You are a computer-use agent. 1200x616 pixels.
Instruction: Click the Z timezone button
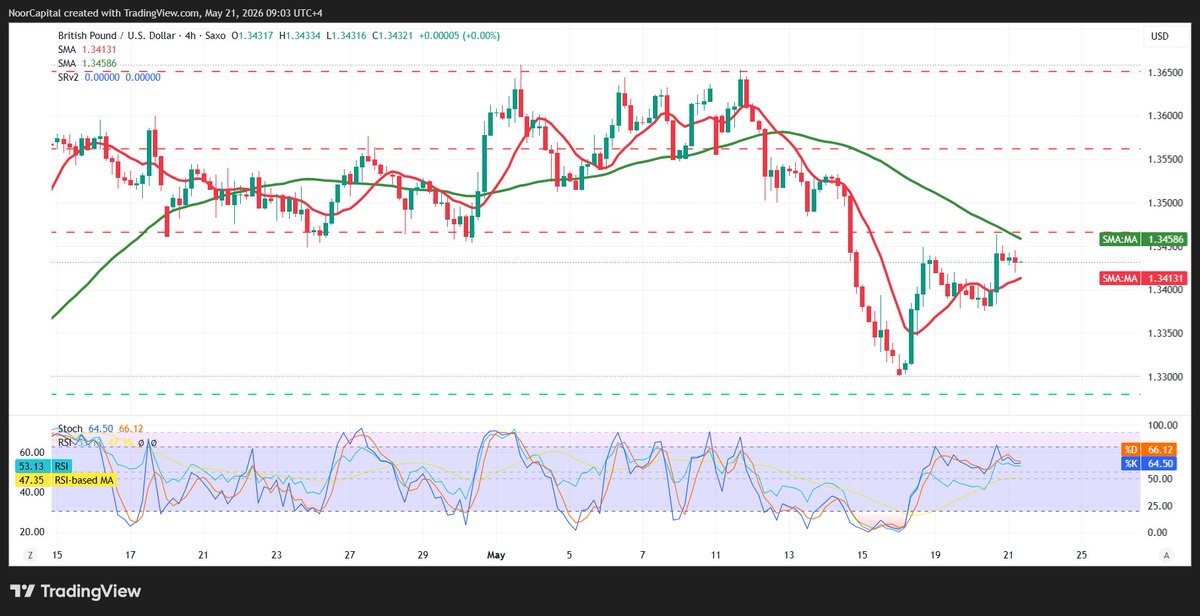point(31,554)
